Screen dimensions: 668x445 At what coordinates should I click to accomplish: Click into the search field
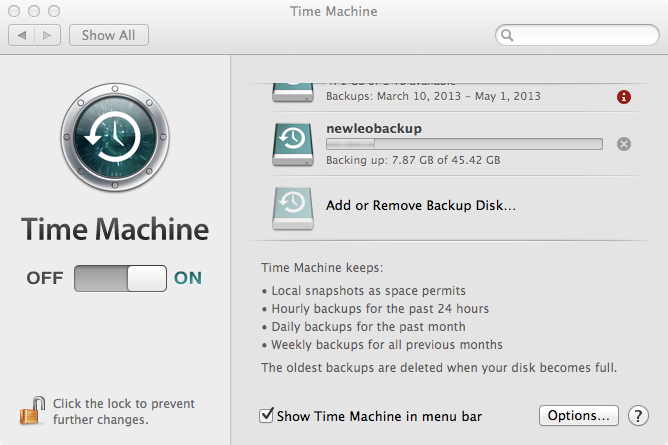click(x=577, y=35)
